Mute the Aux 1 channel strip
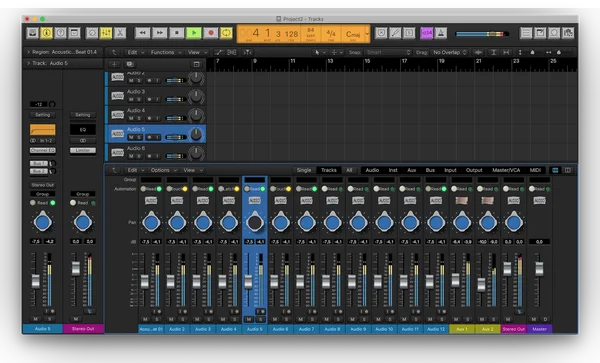600x363 pixels. [x=456, y=319]
